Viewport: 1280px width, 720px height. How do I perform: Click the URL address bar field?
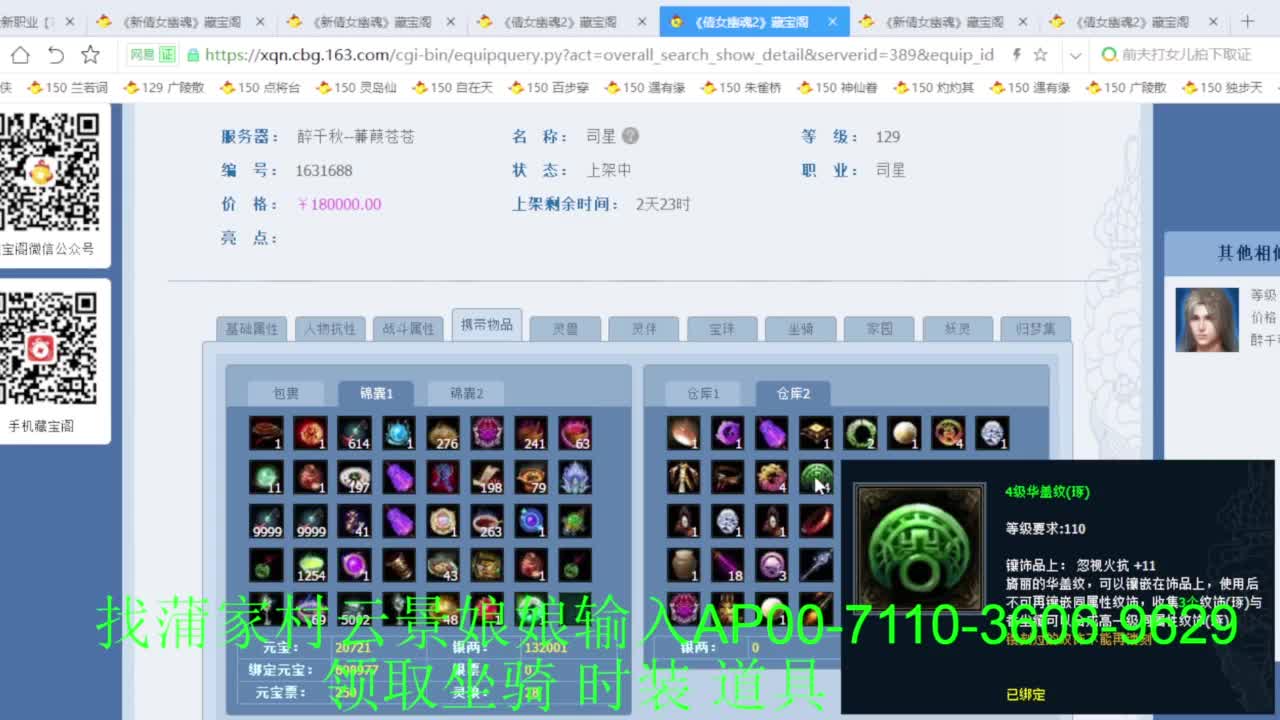coord(600,55)
